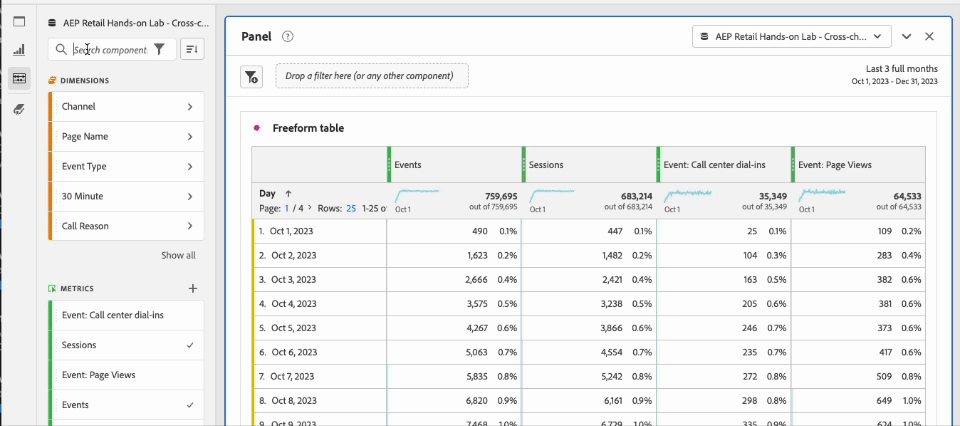The image size is (960, 426).
Task: Expand the Channel dimension chevron
Action: [x=190, y=106]
